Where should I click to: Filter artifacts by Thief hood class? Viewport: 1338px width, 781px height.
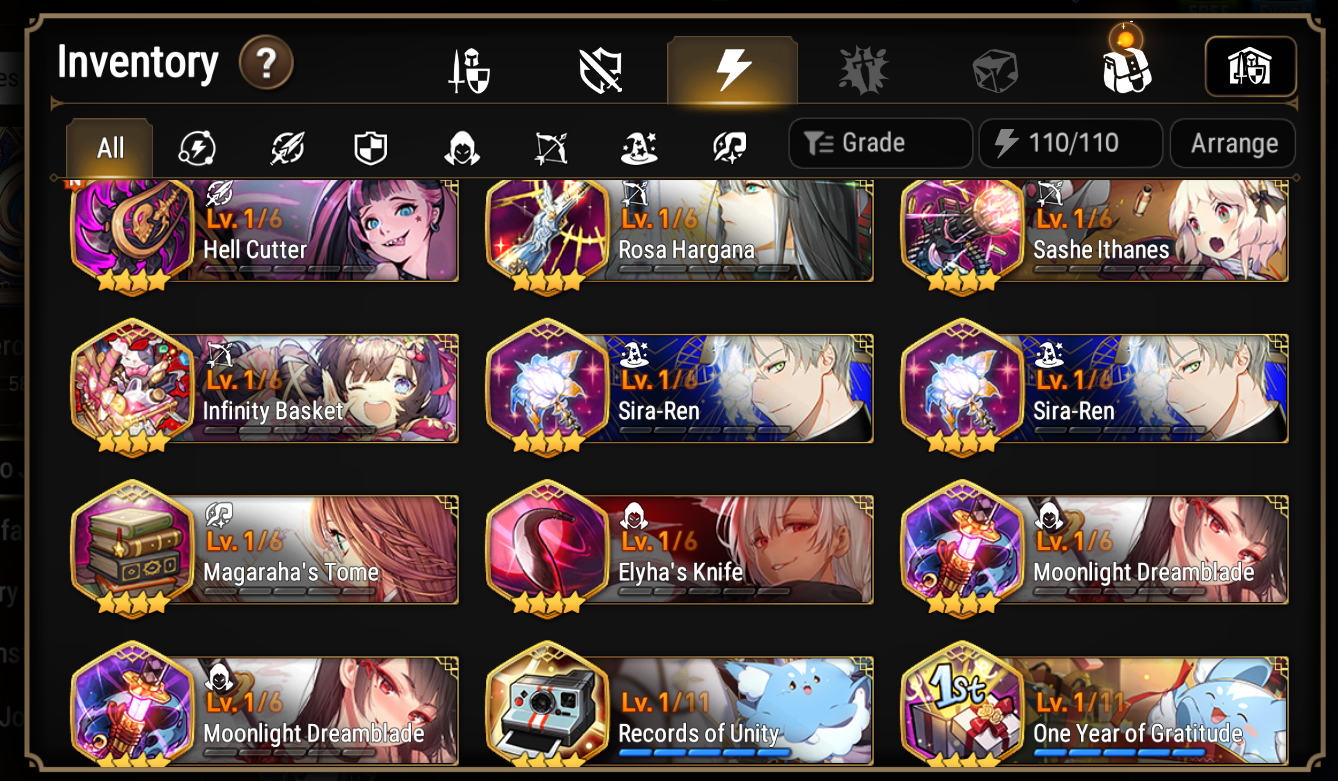click(x=461, y=149)
